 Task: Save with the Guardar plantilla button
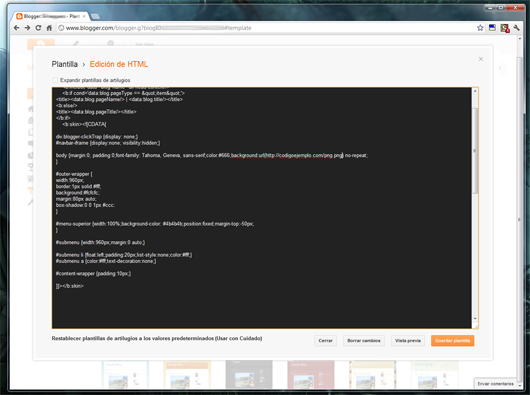(x=453, y=341)
